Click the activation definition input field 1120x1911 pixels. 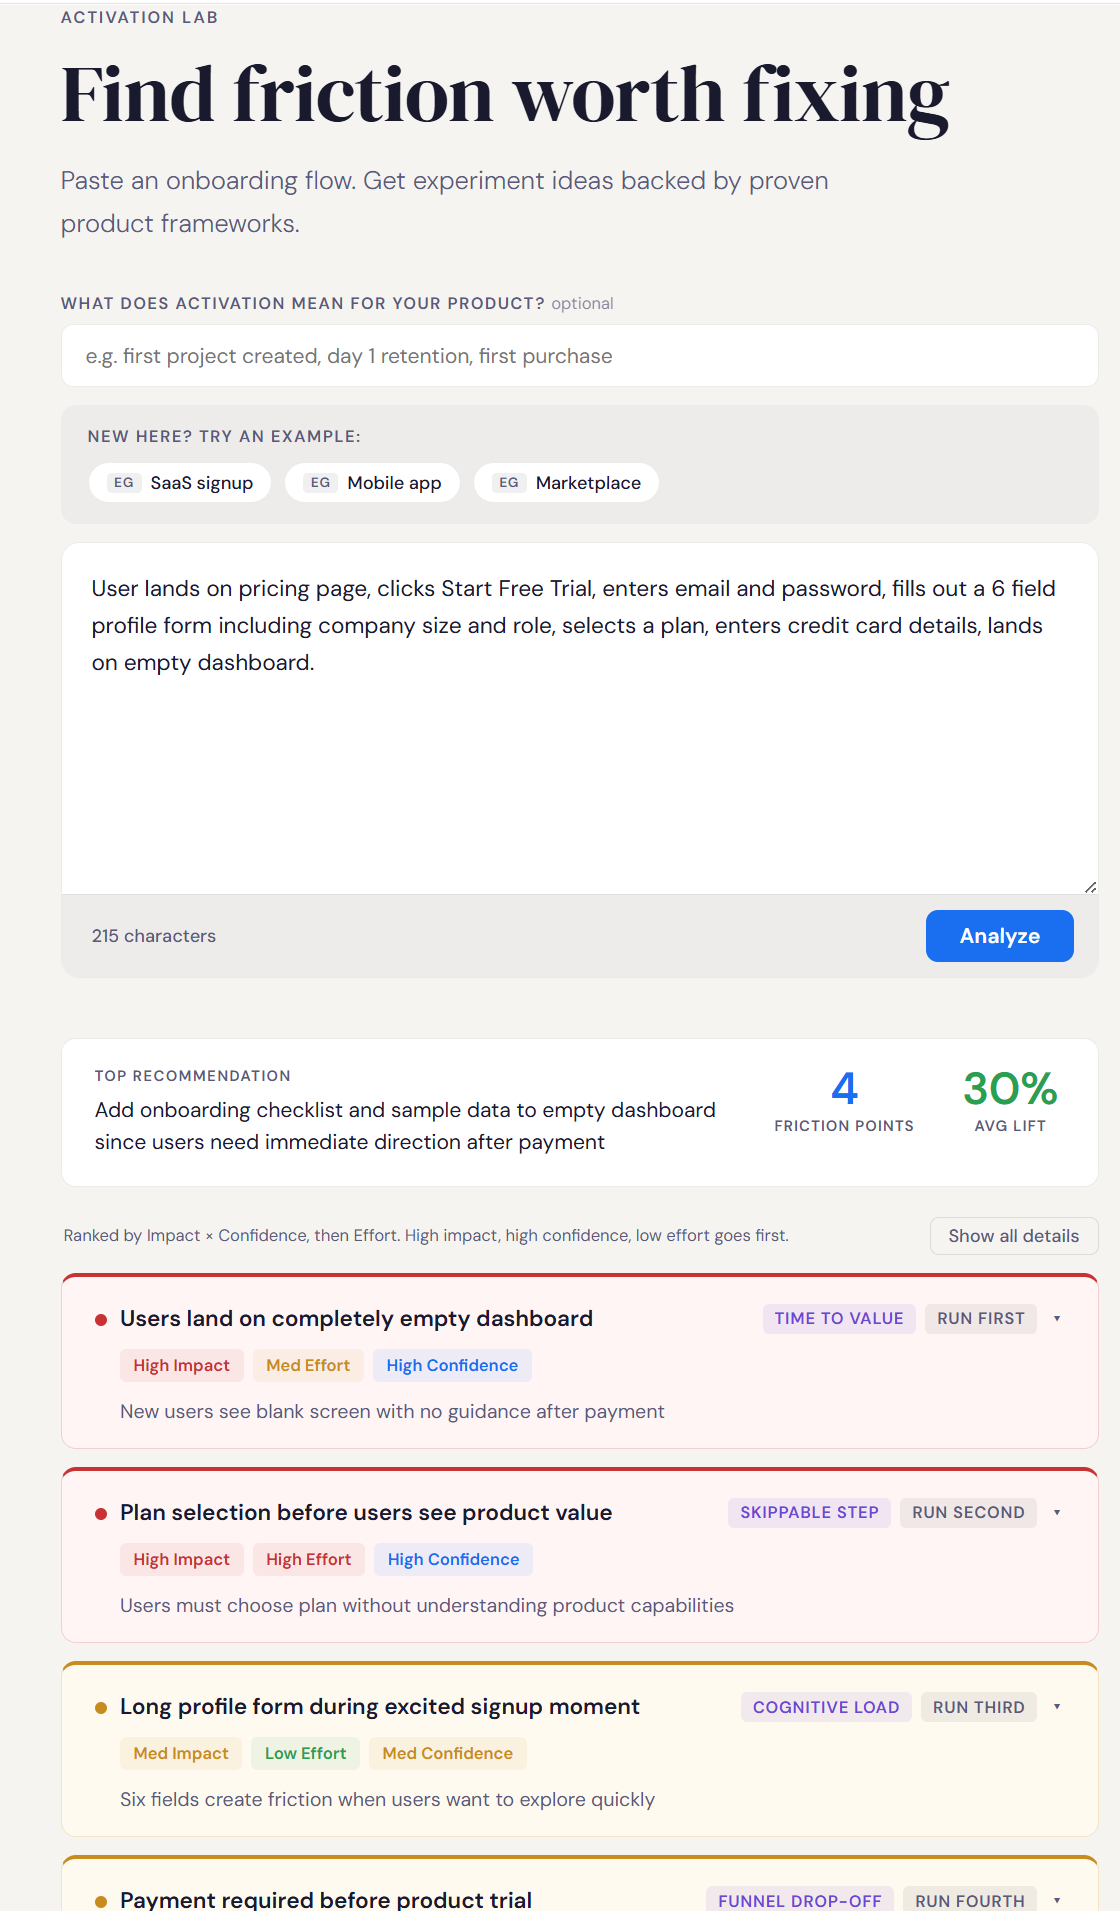(580, 355)
